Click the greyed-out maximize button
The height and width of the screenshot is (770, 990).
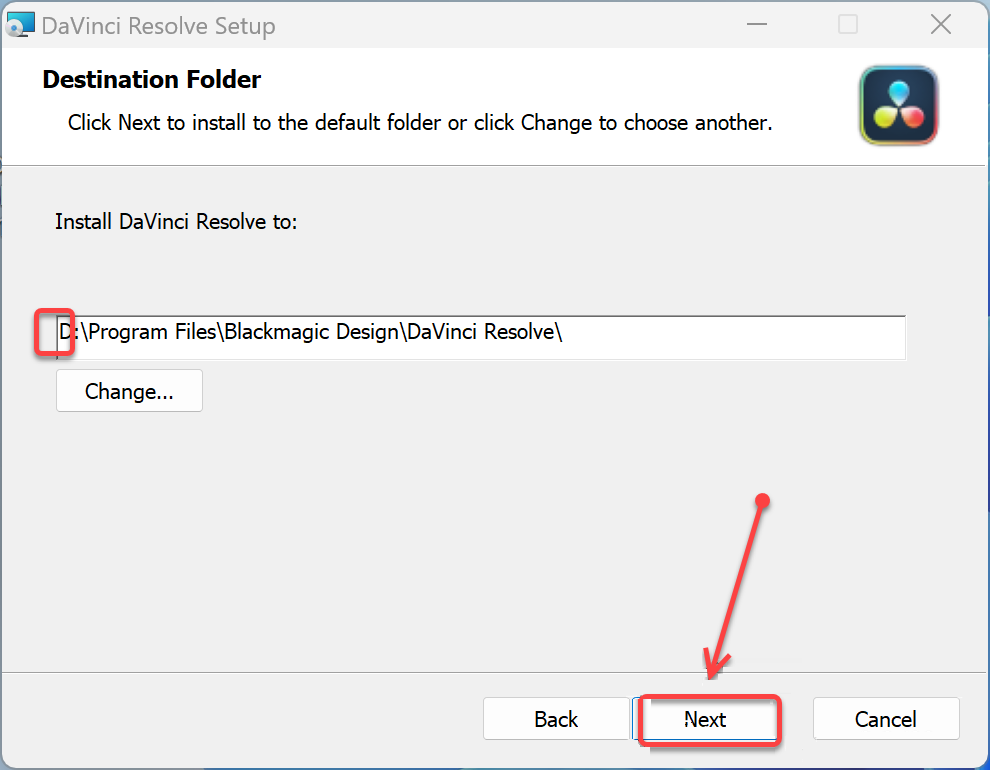click(x=848, y=25)
